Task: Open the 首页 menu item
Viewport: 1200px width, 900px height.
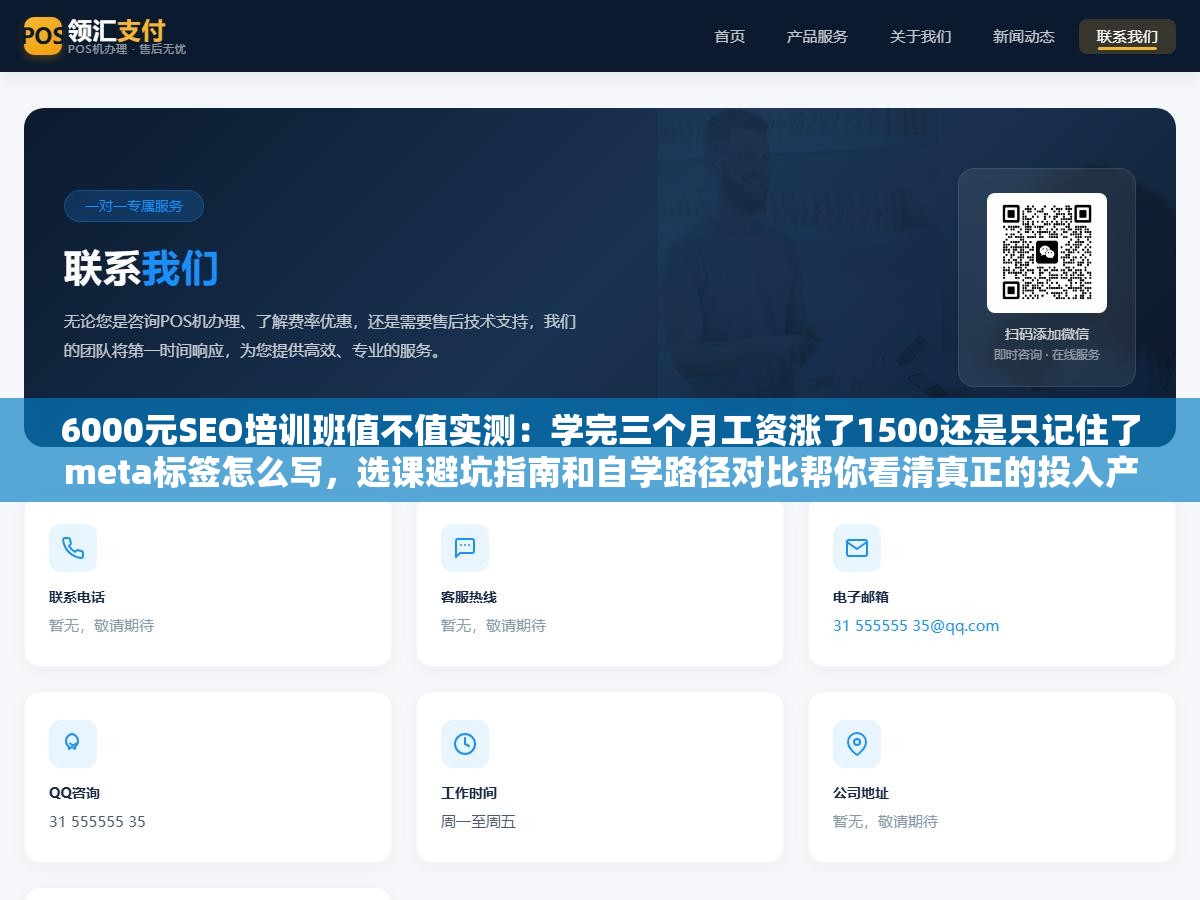Action: 730,36
